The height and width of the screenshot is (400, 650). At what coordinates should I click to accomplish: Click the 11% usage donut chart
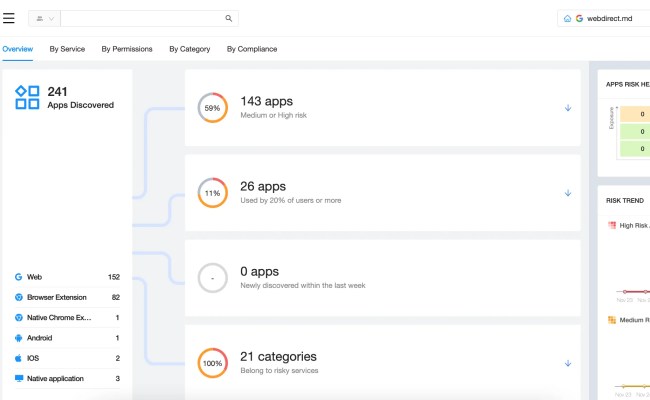pos(212,193)
